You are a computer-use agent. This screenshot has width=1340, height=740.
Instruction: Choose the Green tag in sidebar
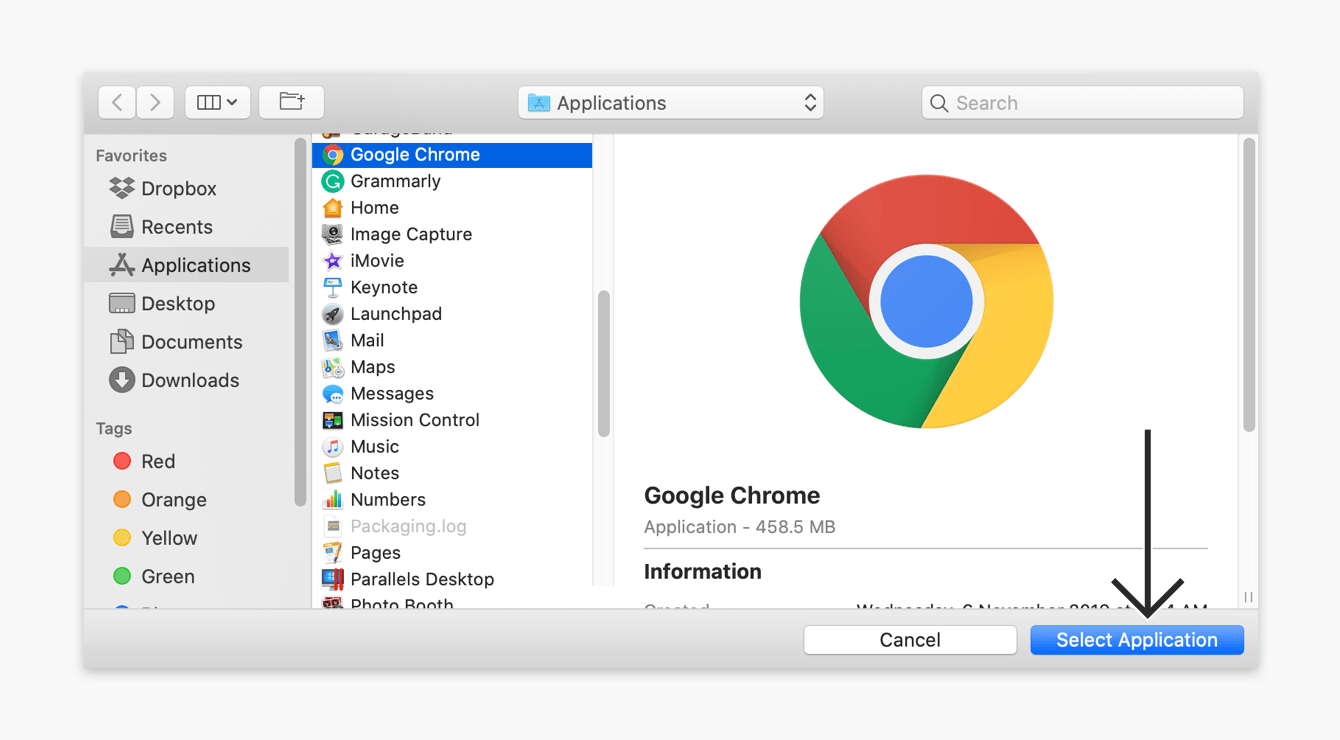167,577
